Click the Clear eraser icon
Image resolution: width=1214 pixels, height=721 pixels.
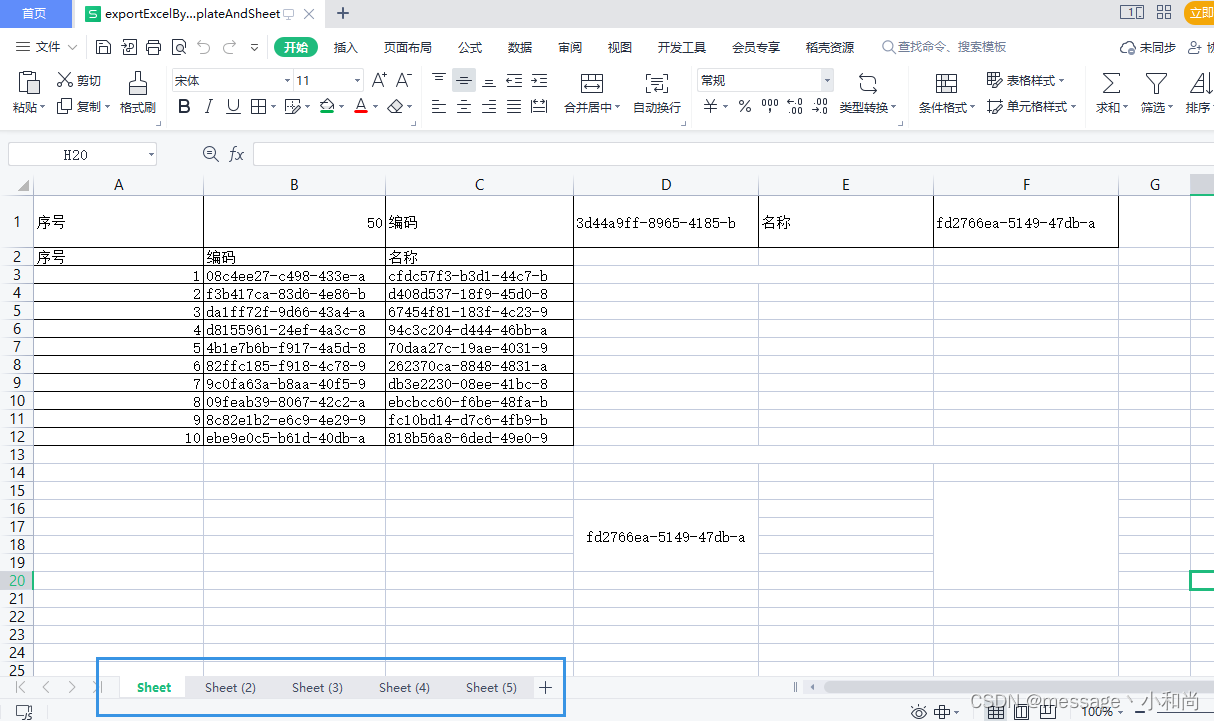(x=396, y=107)
